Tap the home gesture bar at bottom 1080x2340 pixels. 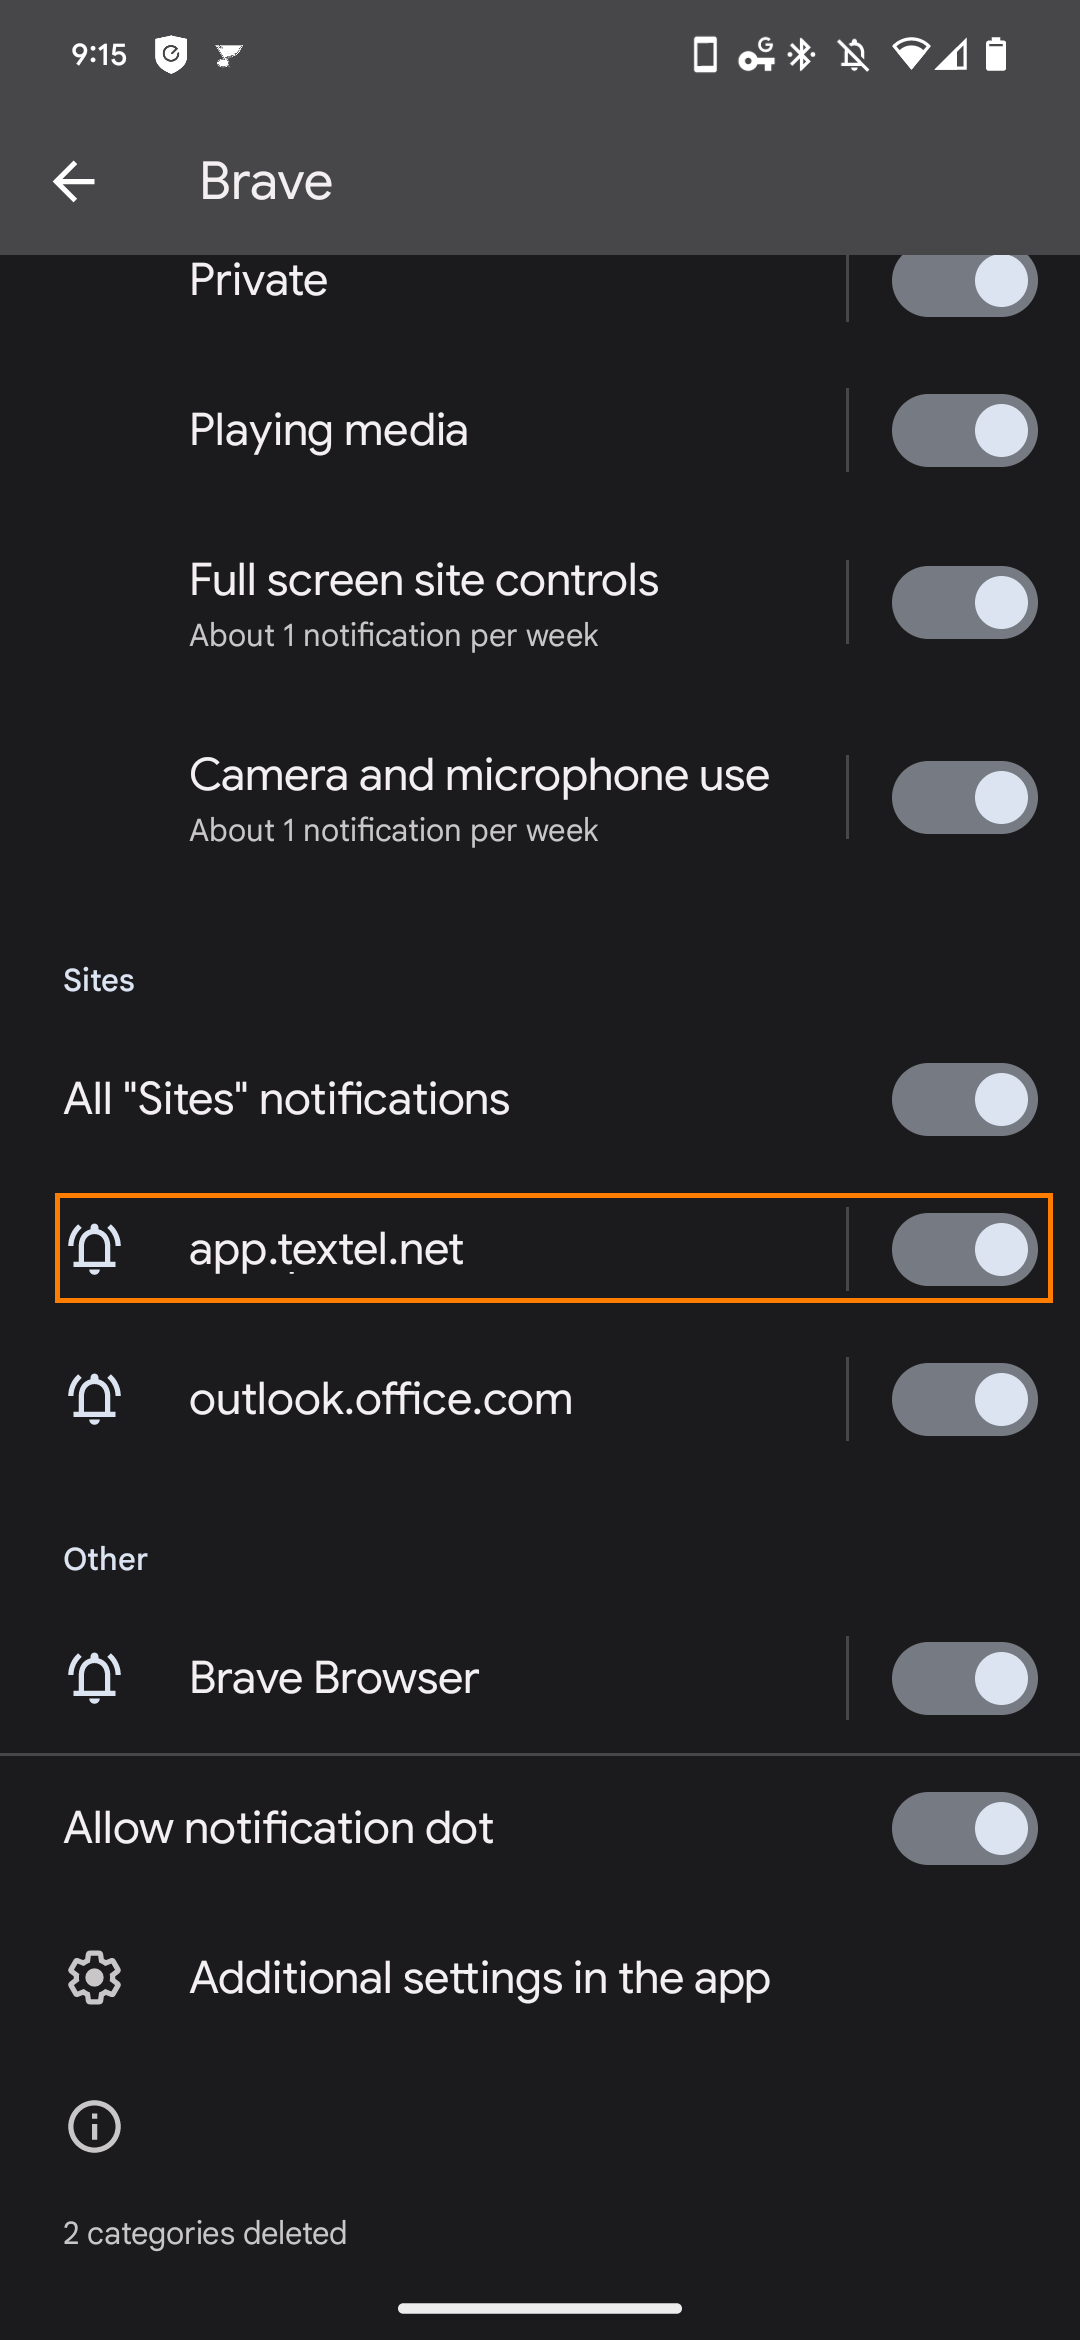click(540, 2308)
